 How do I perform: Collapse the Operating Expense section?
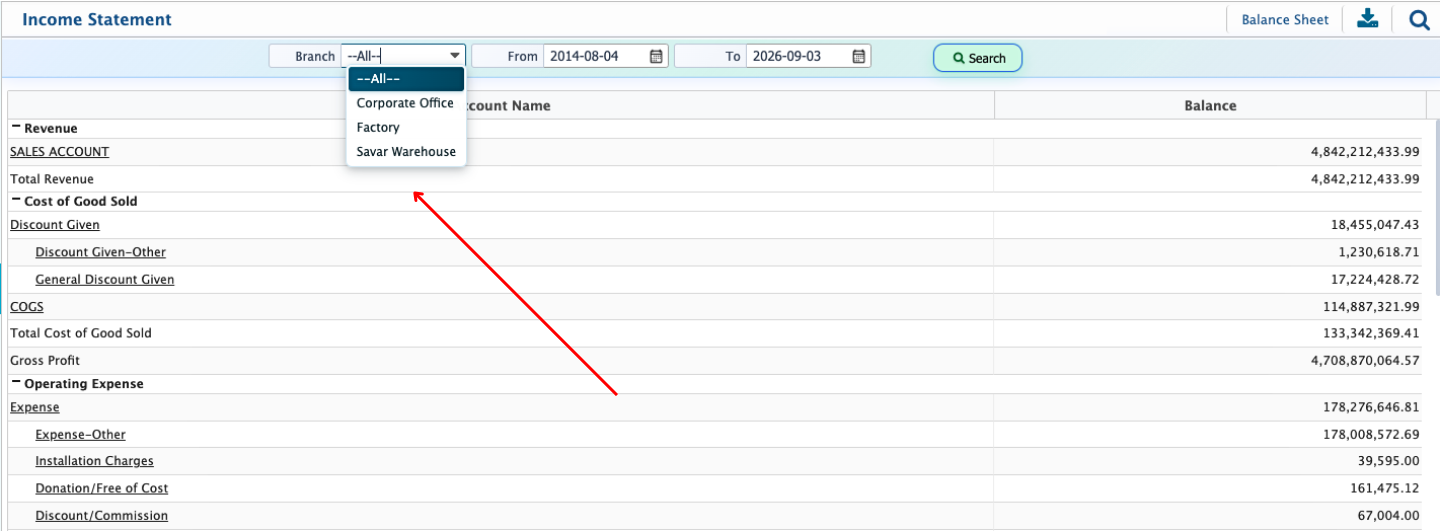click(x=16, y=383)
